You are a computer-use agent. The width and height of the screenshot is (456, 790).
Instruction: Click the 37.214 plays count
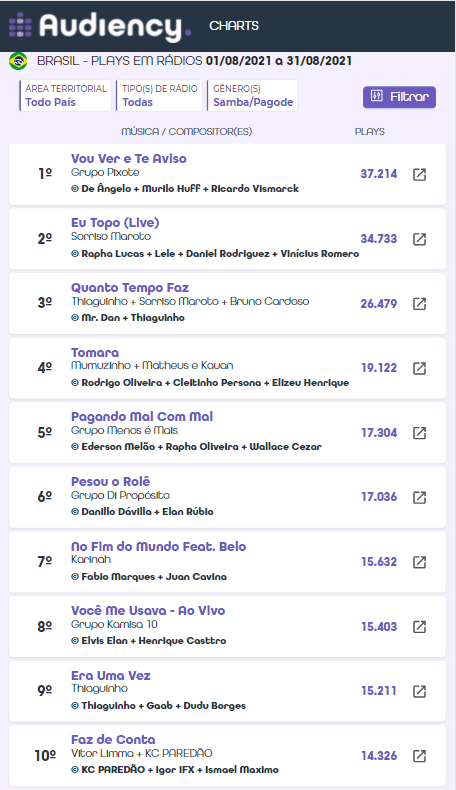coord(378,174)
